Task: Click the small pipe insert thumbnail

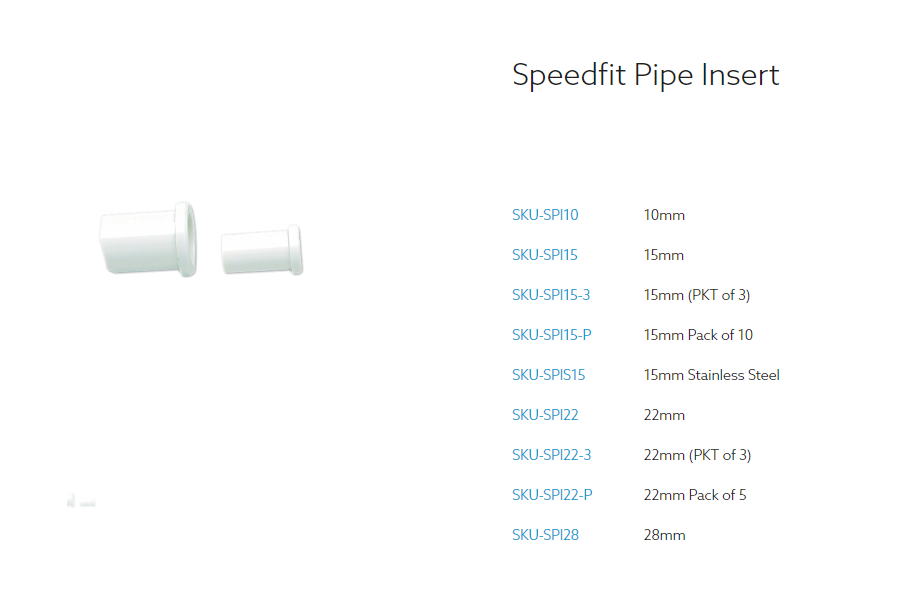Action: [81, 501]
